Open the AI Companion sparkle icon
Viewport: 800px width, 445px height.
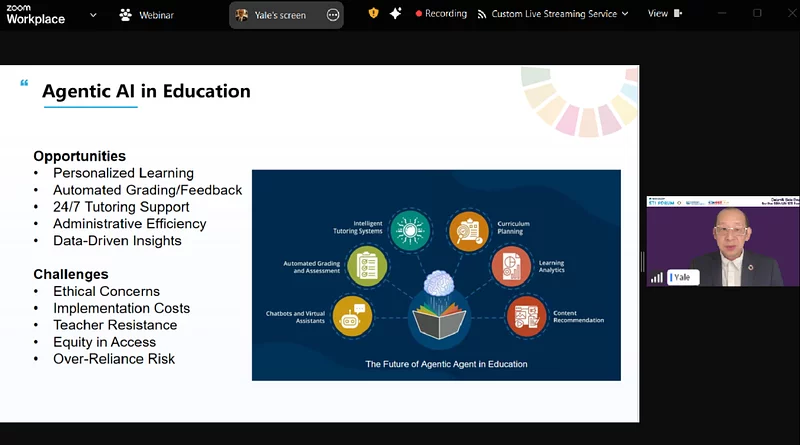[x=396, y=14]
